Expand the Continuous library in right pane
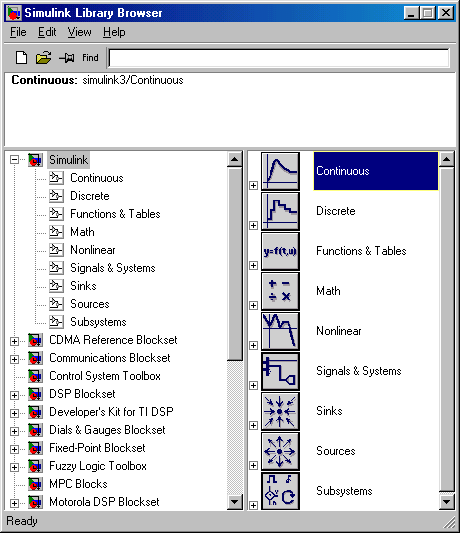Viewport: 460px width, 533px height. point(253,186)
